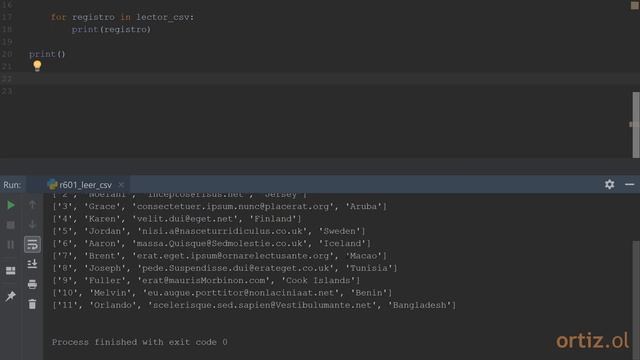This screenshot has width=640, height=360.
Task: Select the r601_leer_csv run tab
Action: point(80,185)
